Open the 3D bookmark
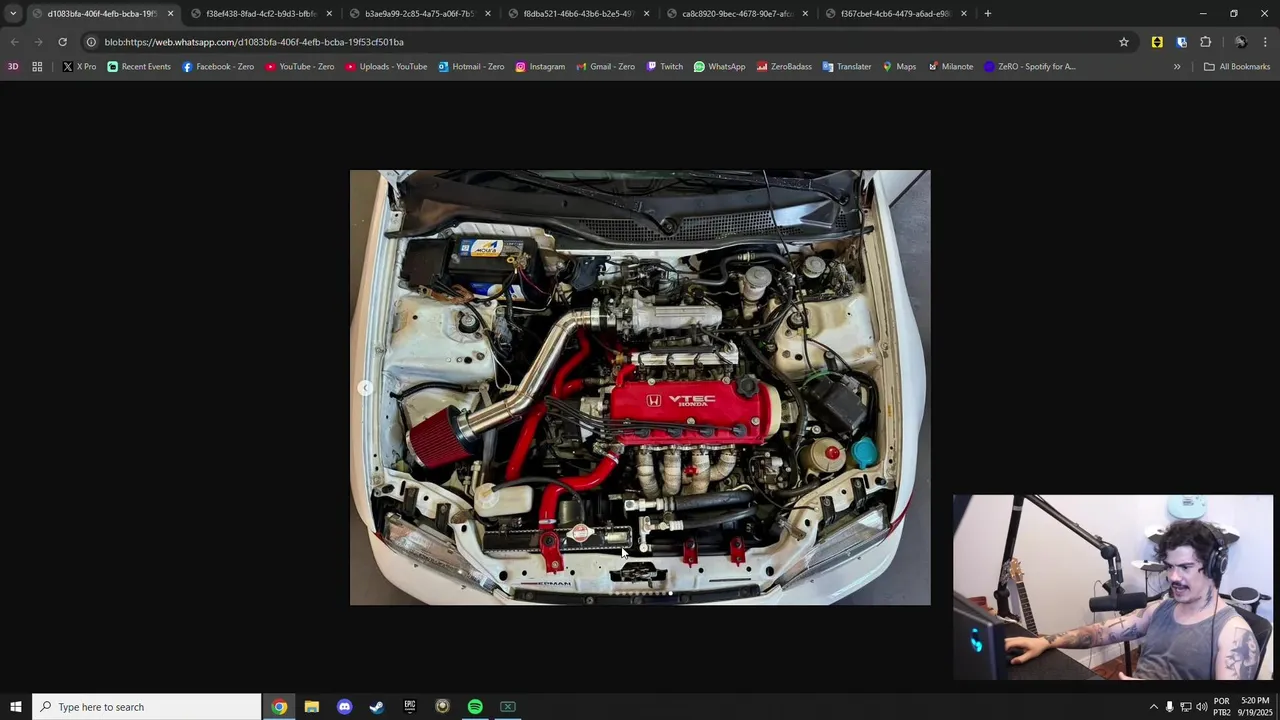Screen dimensions: 1280x720 click(13, 67)
